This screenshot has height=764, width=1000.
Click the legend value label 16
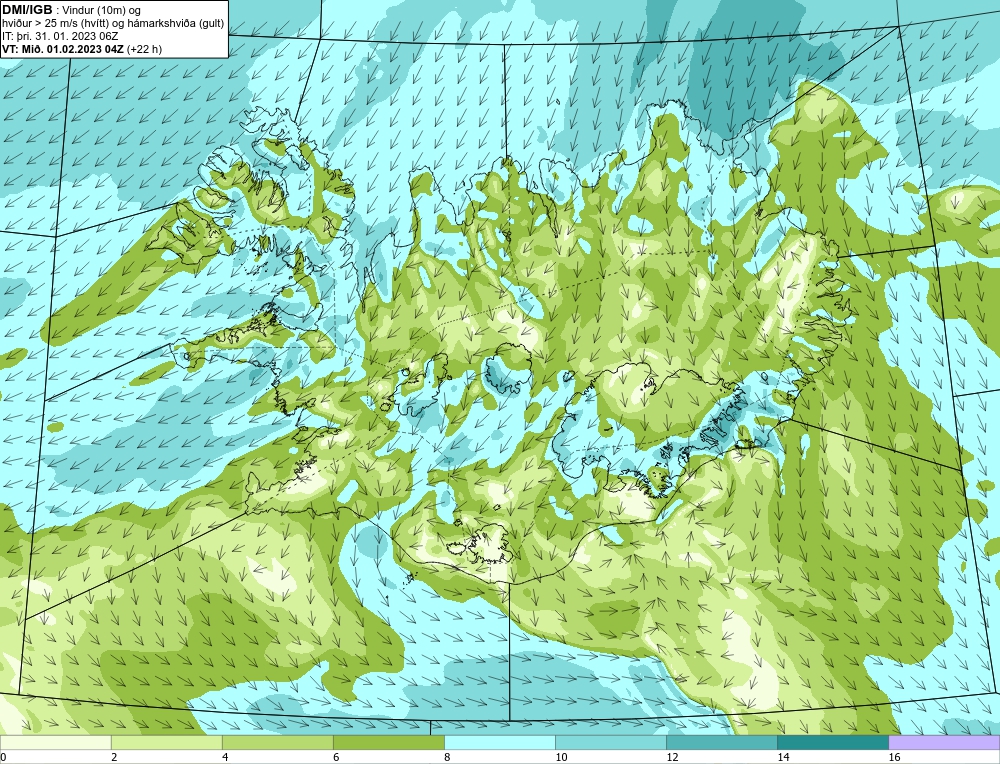893,757
